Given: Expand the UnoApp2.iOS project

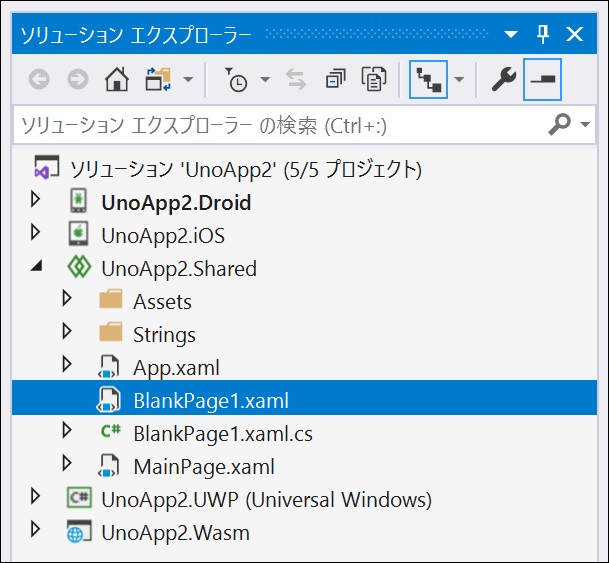Looking at the screenshot, I should coord(36,232).
